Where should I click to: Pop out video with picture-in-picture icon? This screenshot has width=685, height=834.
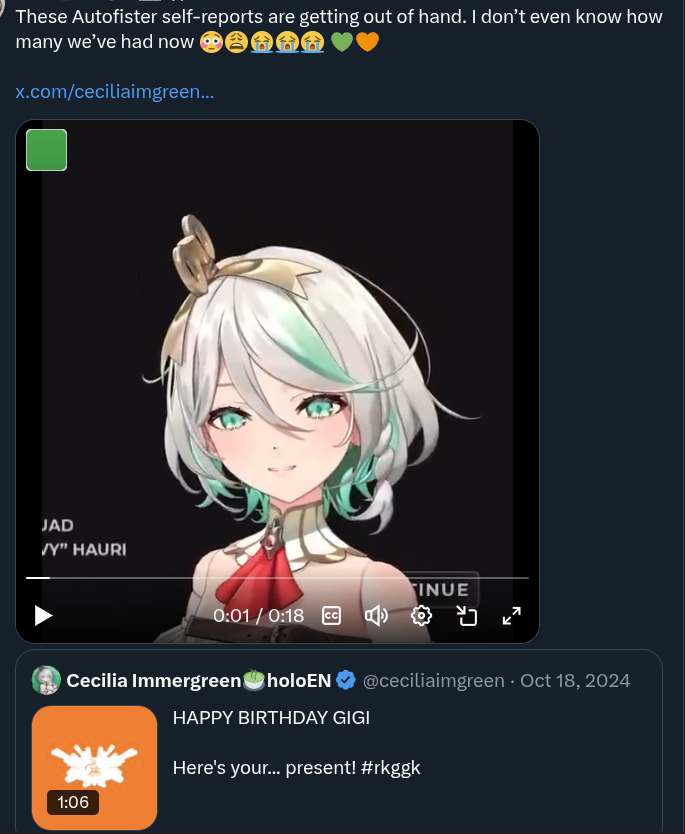point(467,615)
